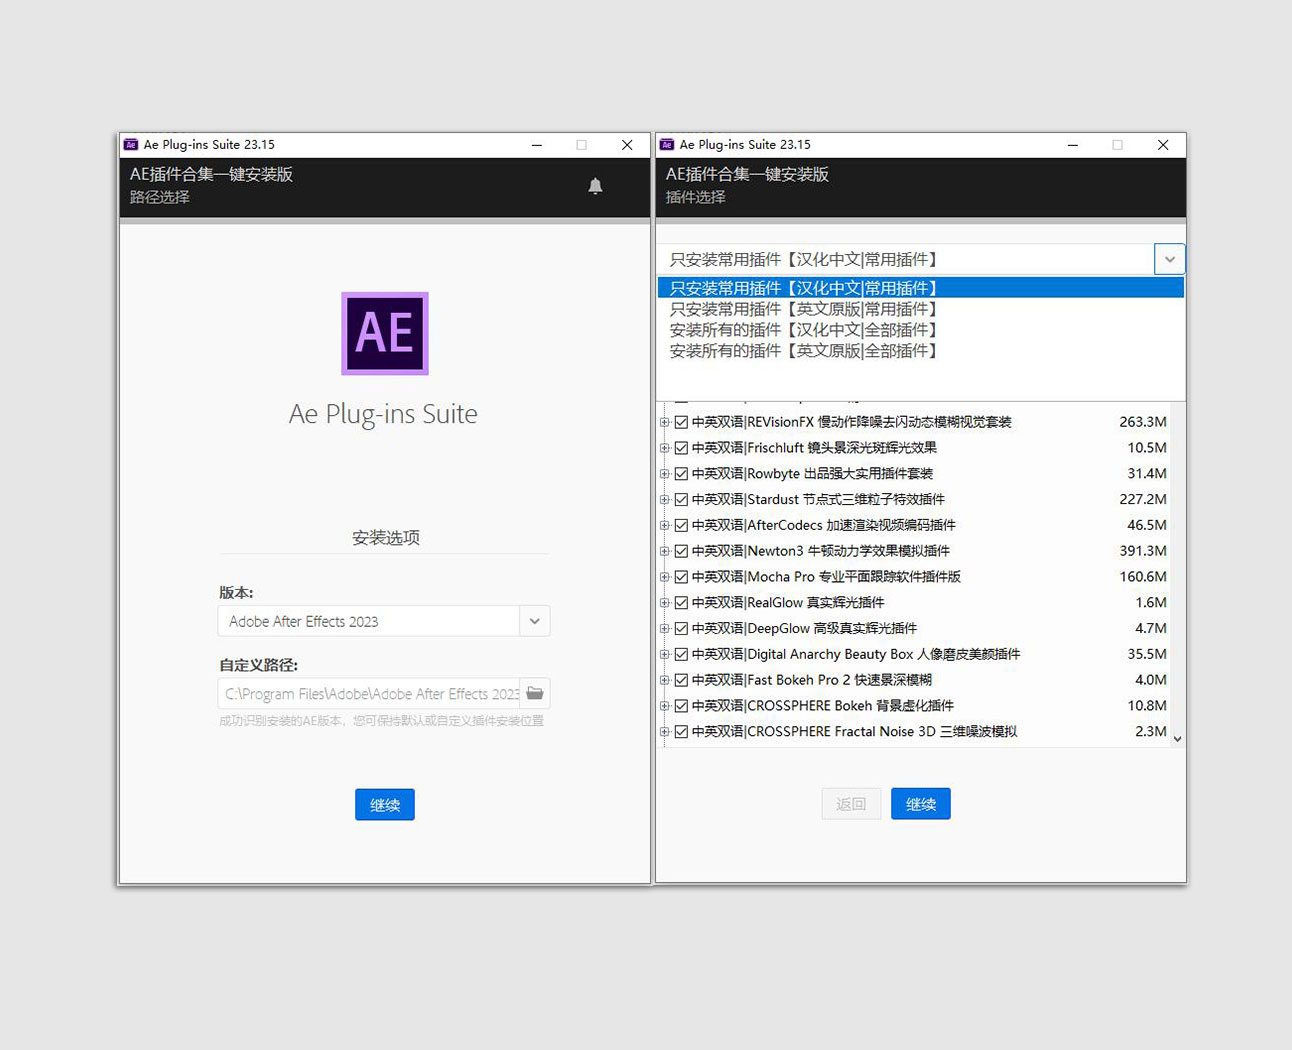Viewport: 1292px width, 1050px height.
Task: Click 继续 button in left window
Action: click(385, 805)
